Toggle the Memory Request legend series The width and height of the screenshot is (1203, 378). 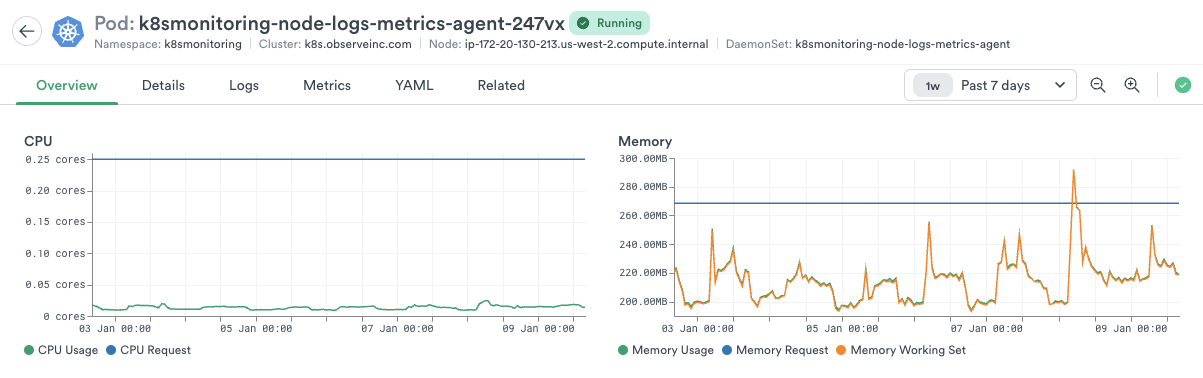[x=775, y=350]
